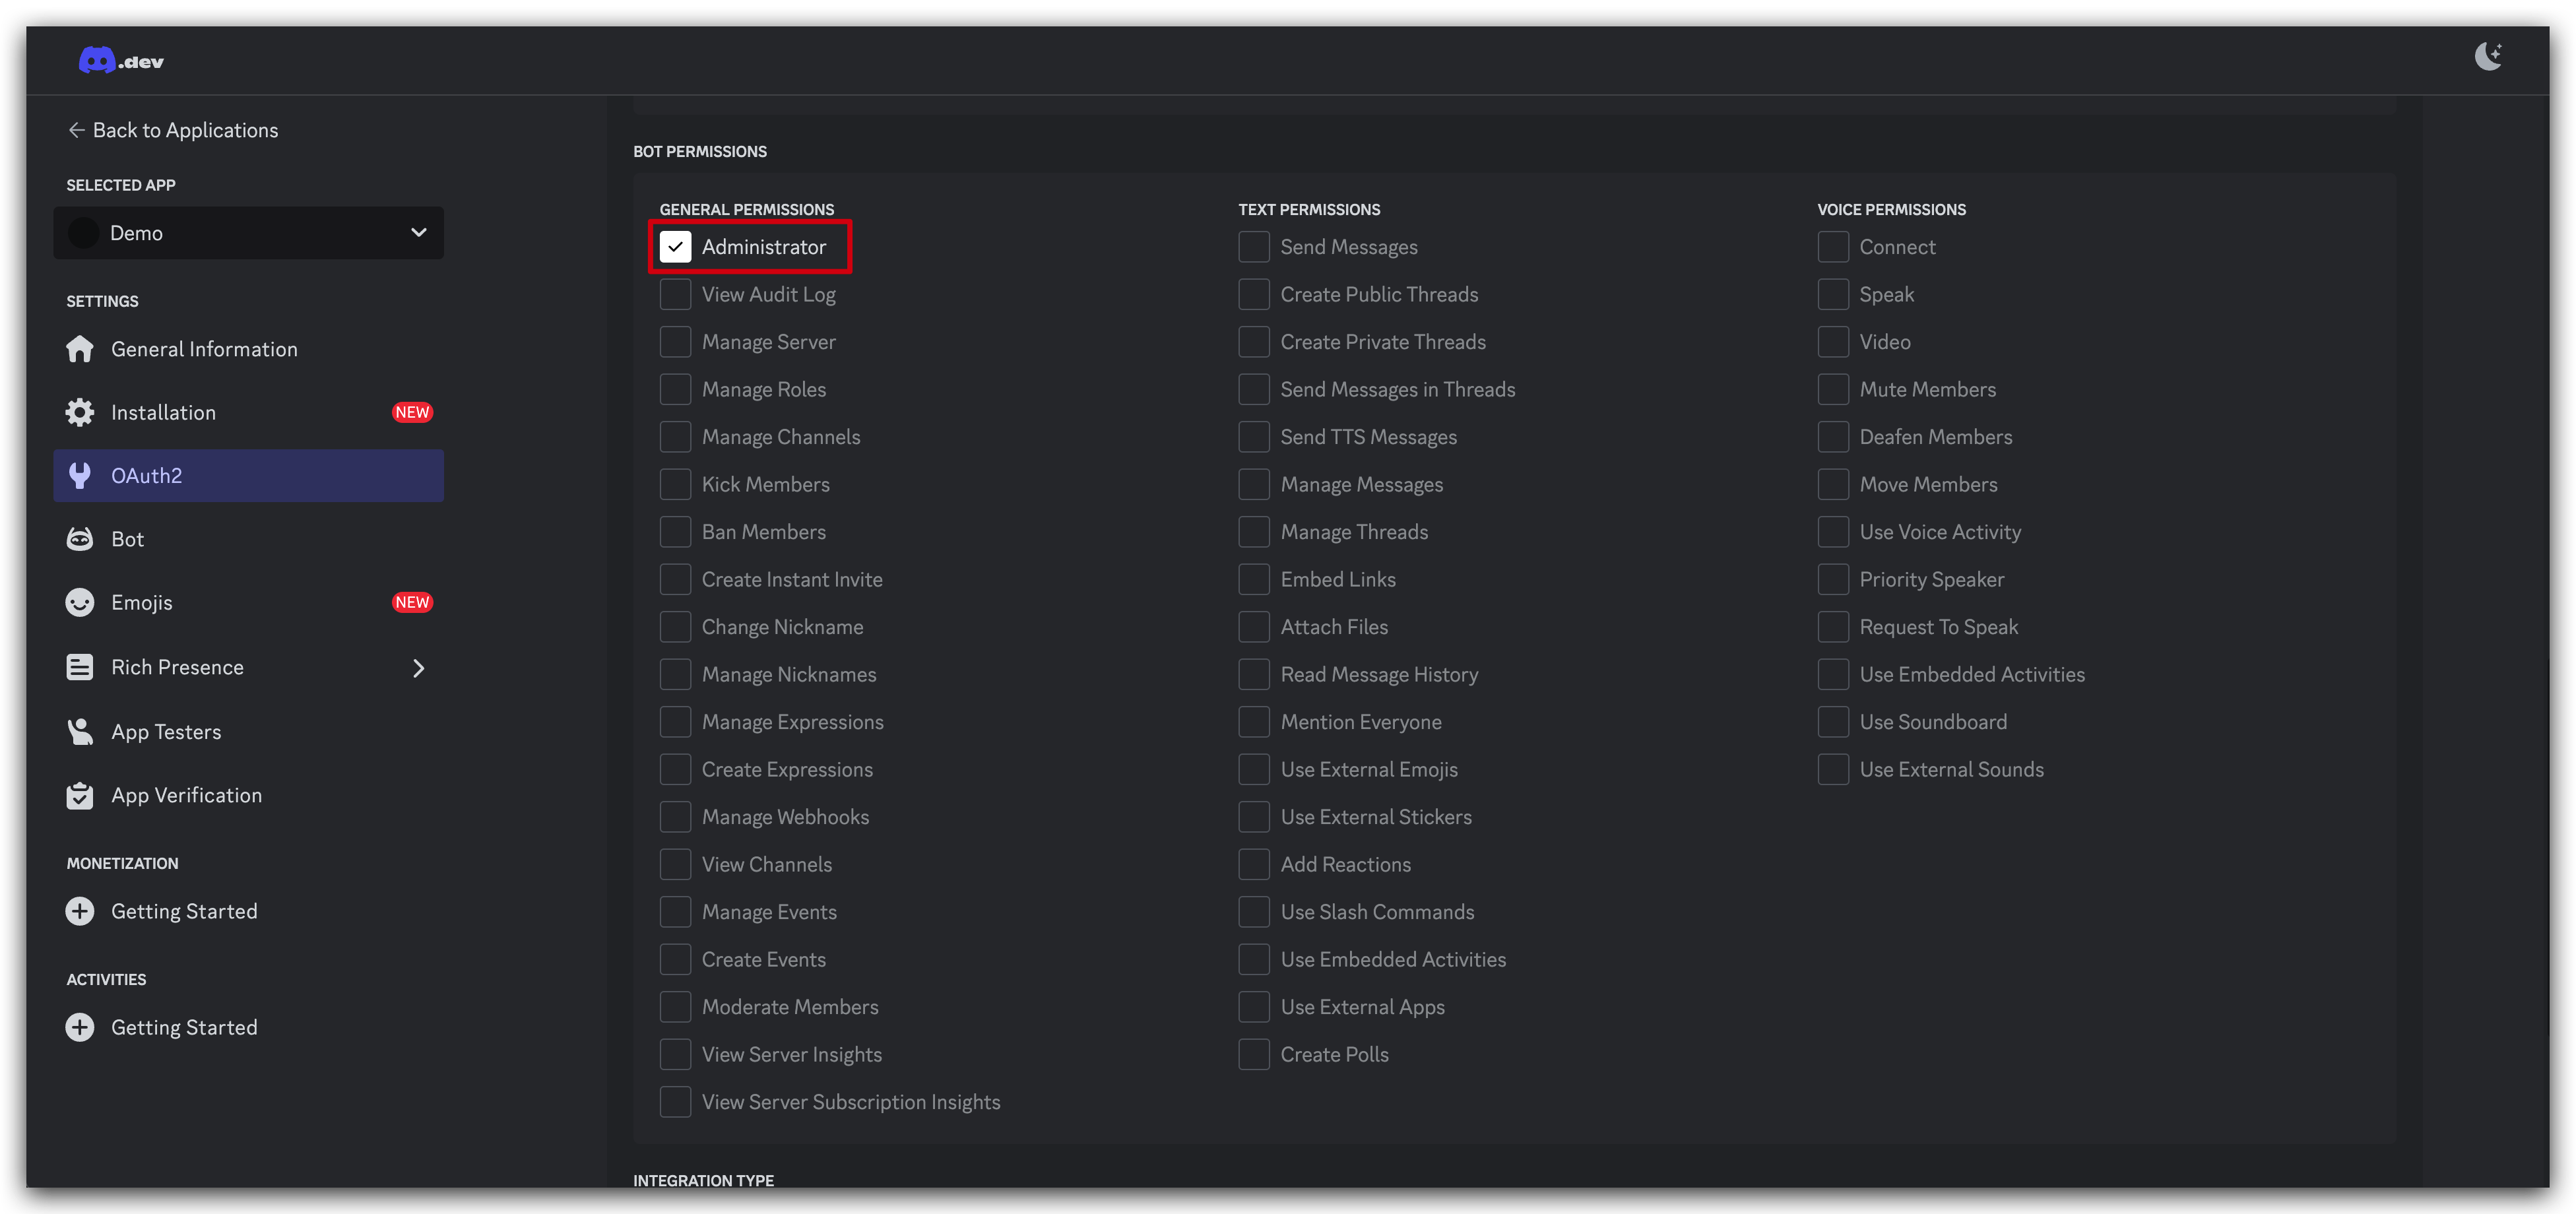Check Send TTS Messages
Viewport: 2576px width, 1214px height.
tap(1254, 437)
